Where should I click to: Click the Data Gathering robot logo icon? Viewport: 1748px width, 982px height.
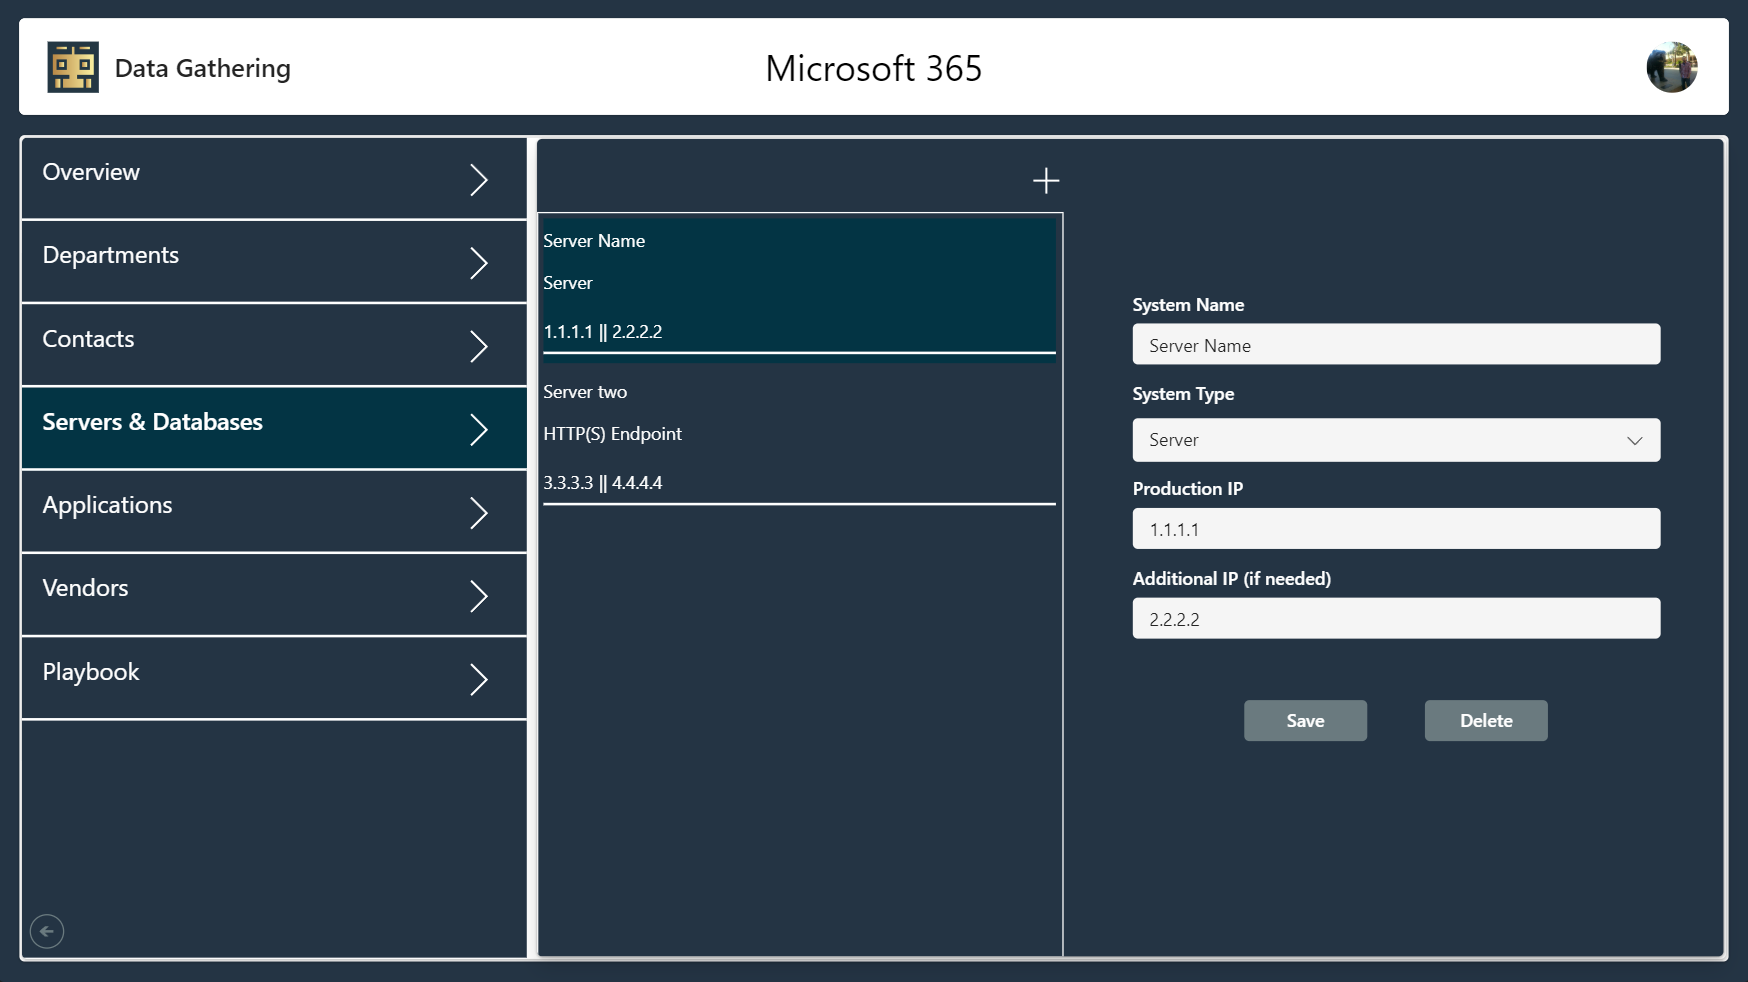tap(73, 67)
